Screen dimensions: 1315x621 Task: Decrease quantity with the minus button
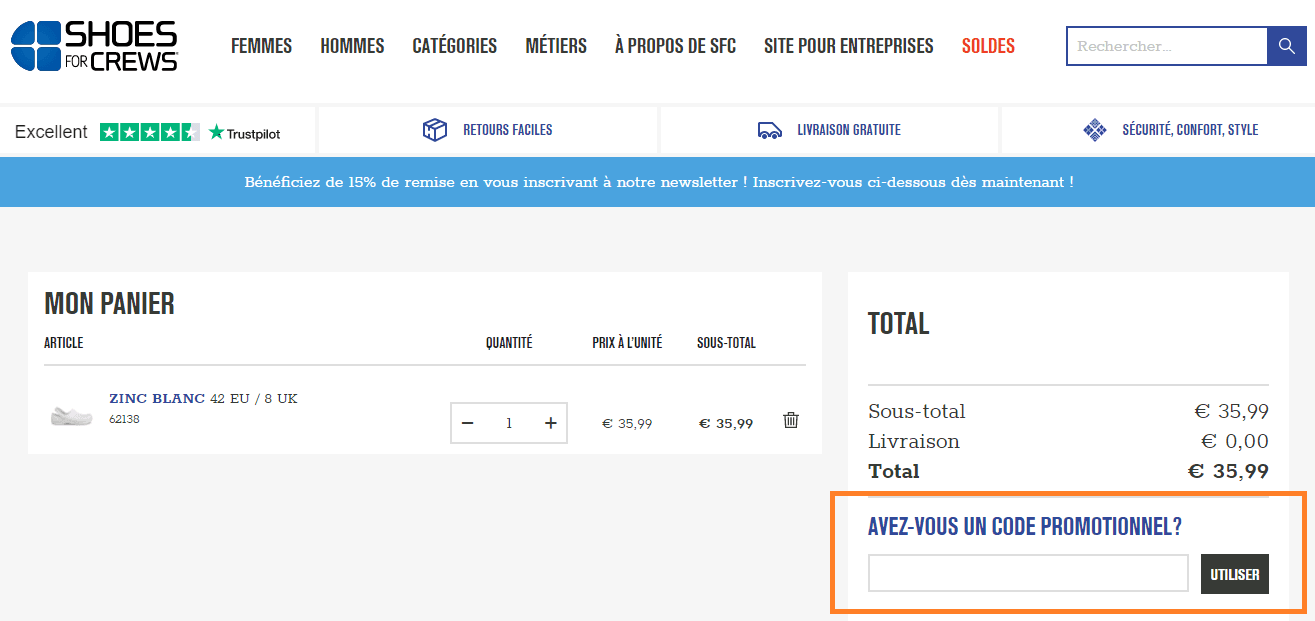(x=467, y=423)
